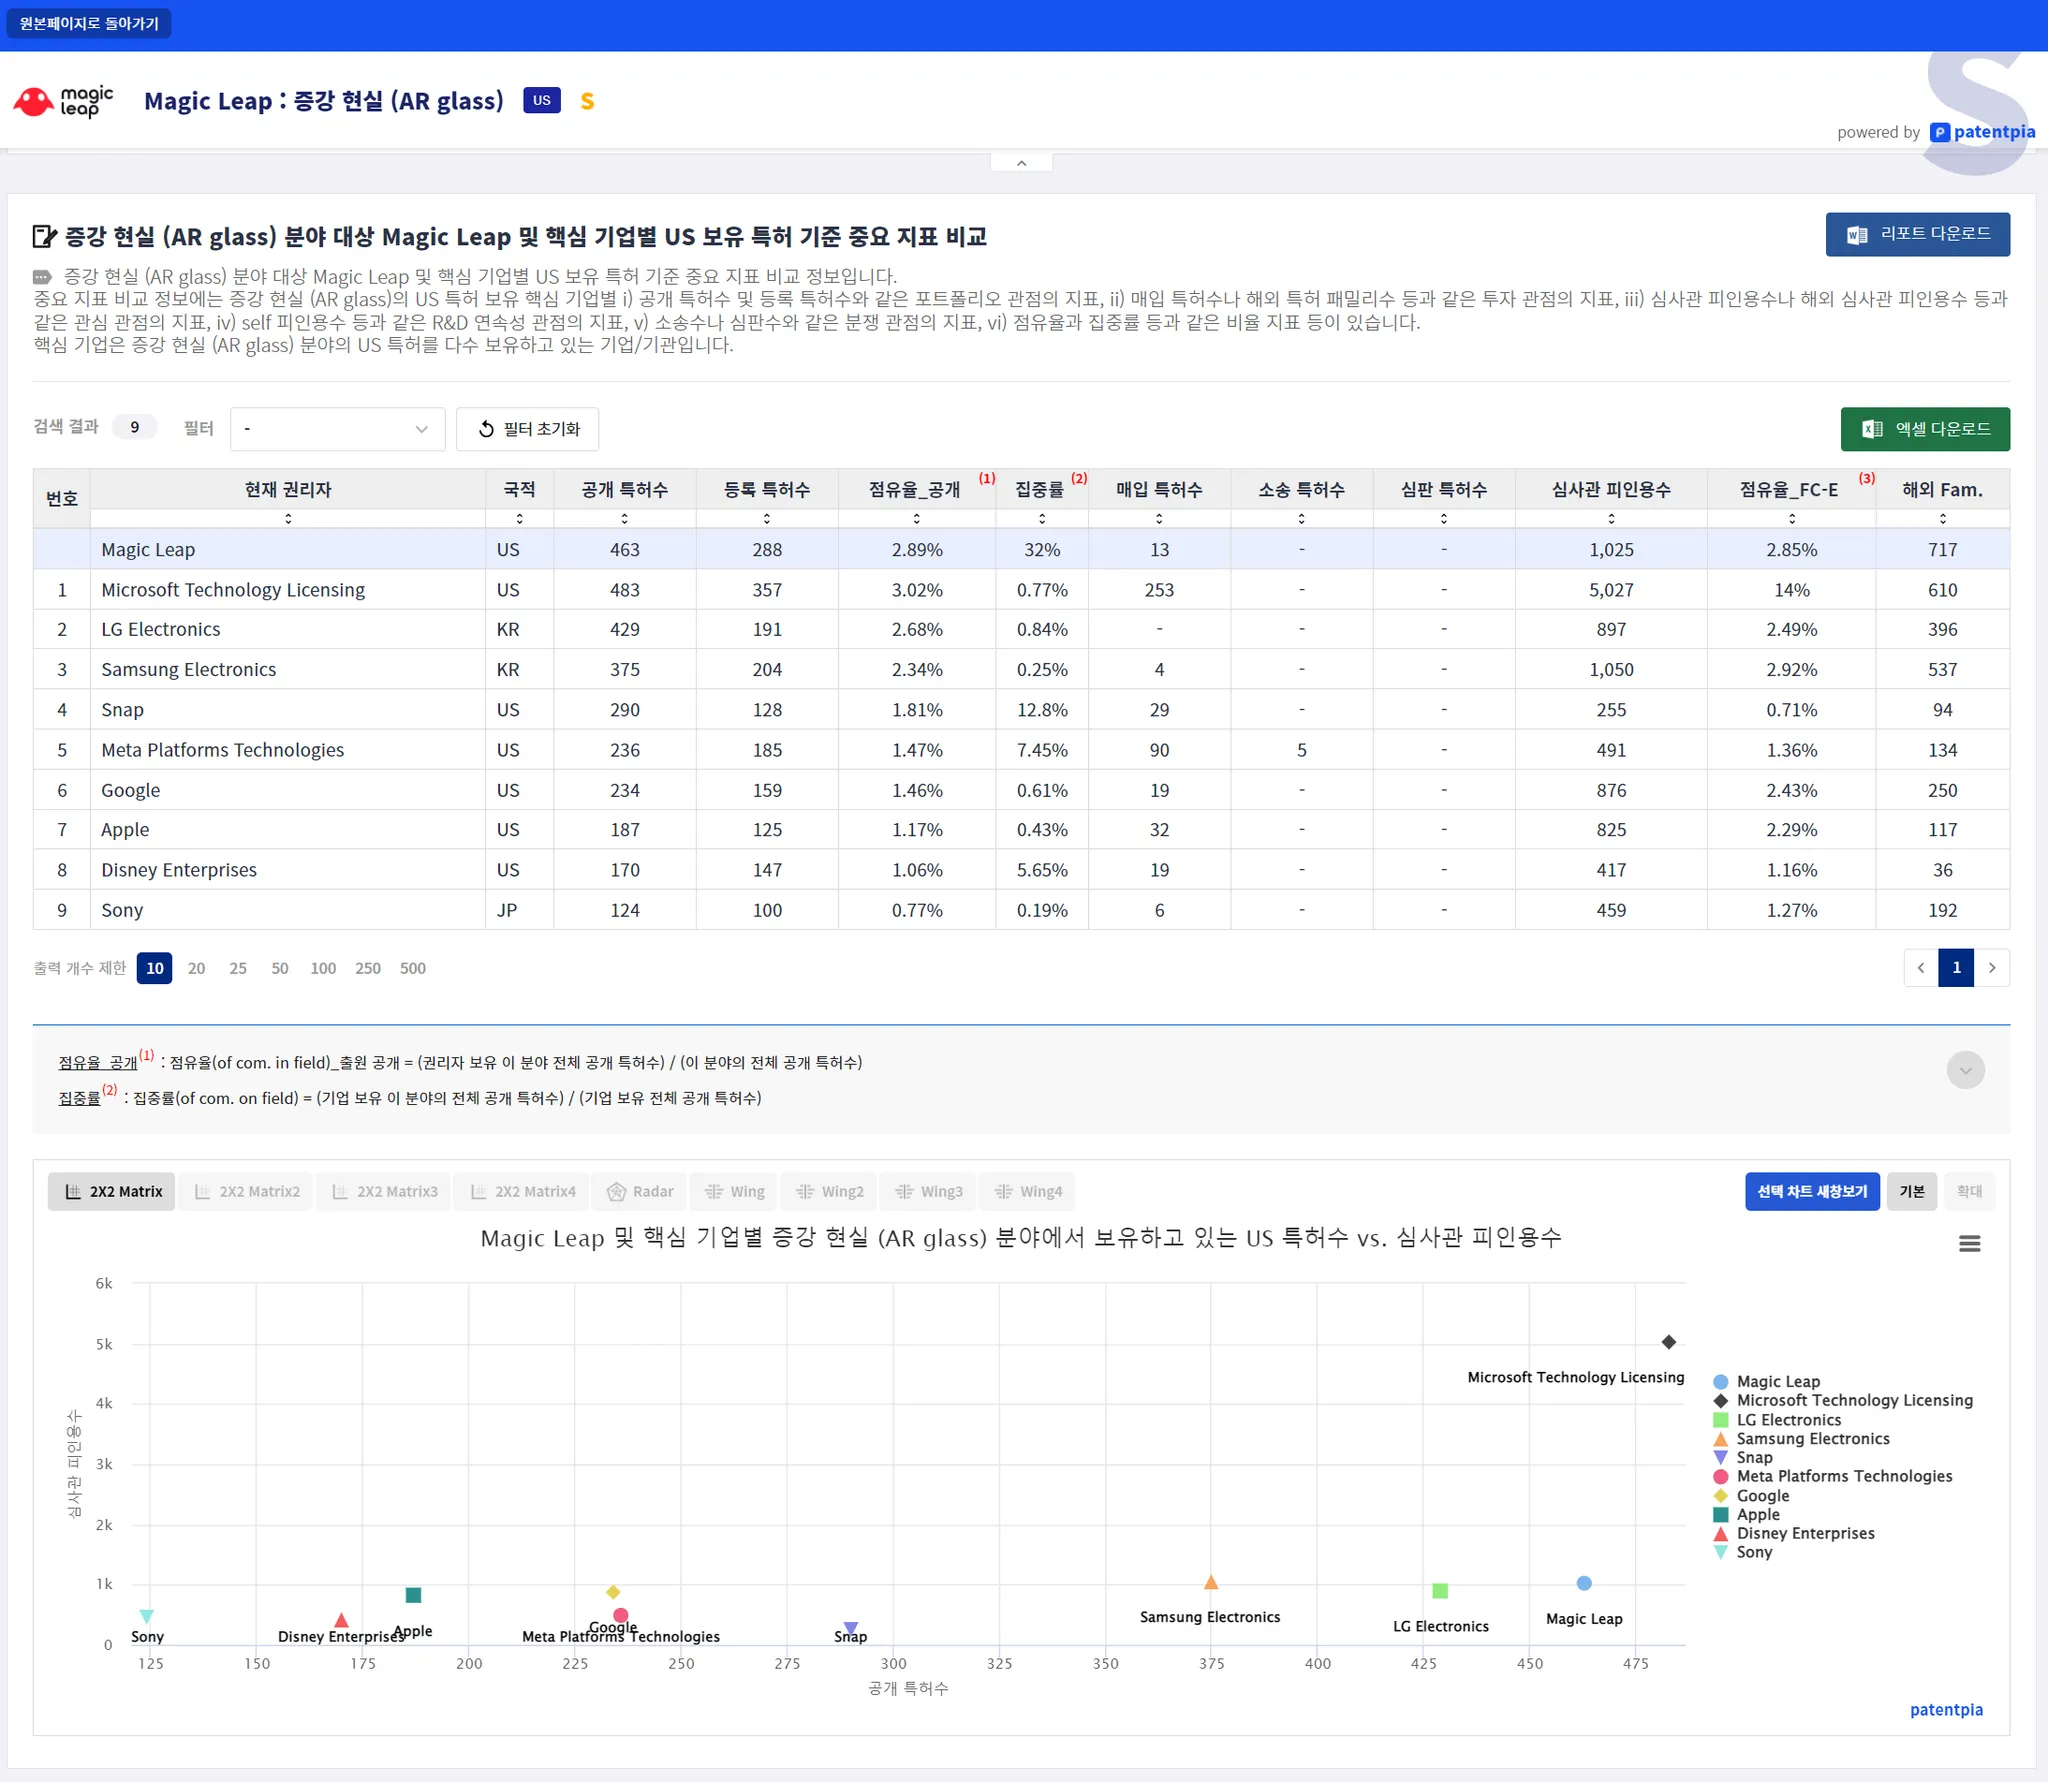Hide Sony series via legend
Screen dimensions: 2048x1782
pos(1753,1552)
